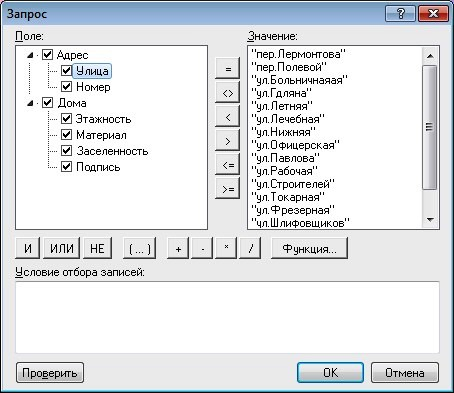Insert the division / operator
The width and height of the screenshot is (454, 393).
(x=250, y=248)
